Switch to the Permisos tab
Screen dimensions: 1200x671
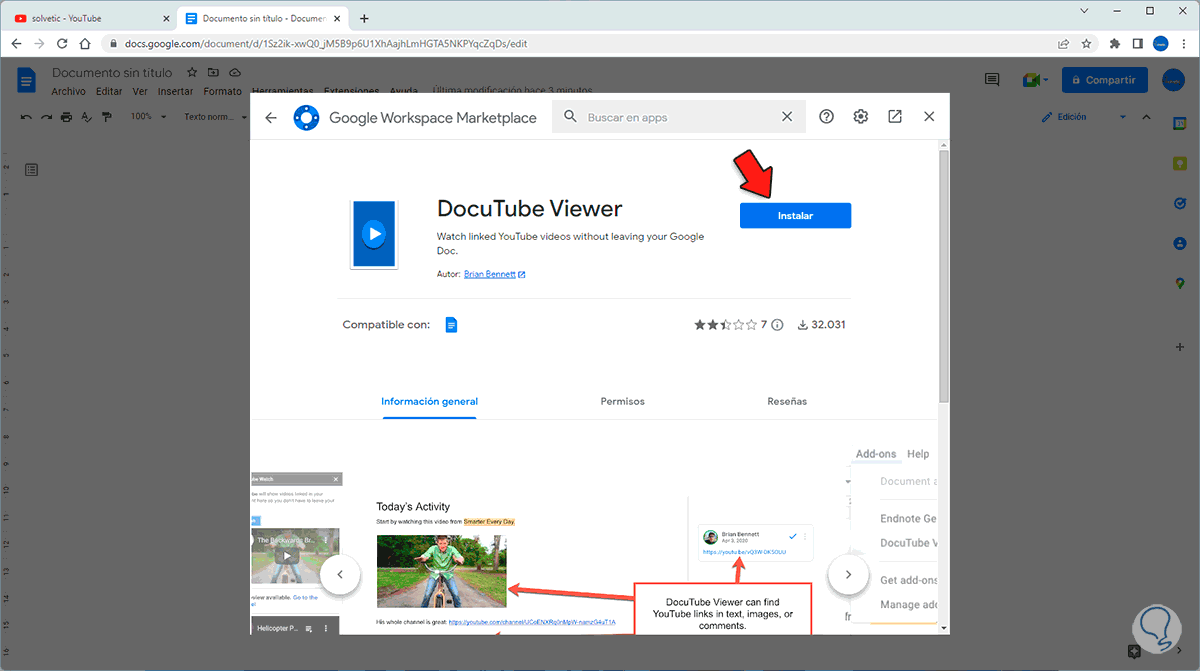pyautogui.click(x=622, y=401)
